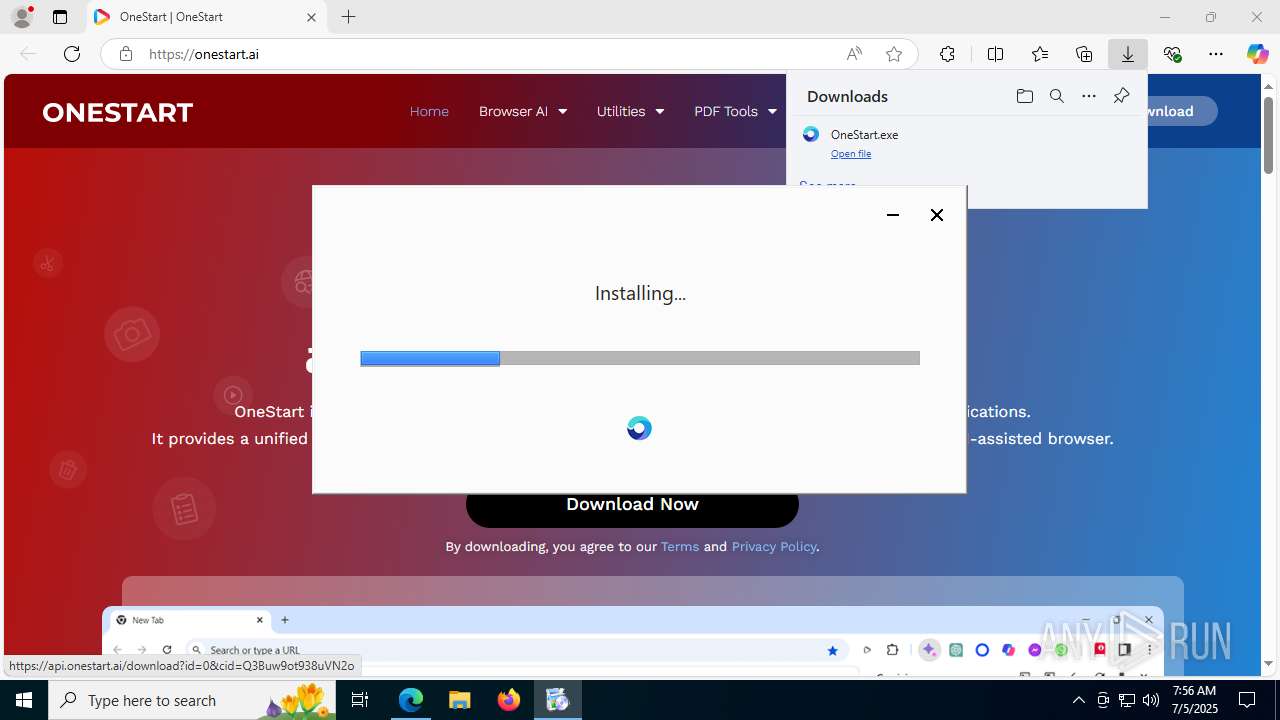Go to Home menu item
Viewport: 1280px width, 720px height.
(x=429, y=111)
